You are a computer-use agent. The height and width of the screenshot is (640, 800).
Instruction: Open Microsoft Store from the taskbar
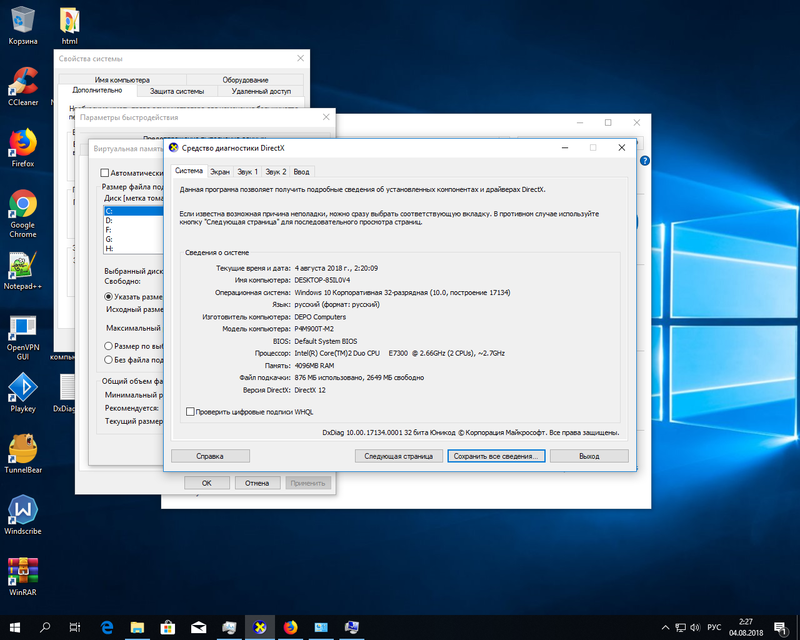click(168, 627)
